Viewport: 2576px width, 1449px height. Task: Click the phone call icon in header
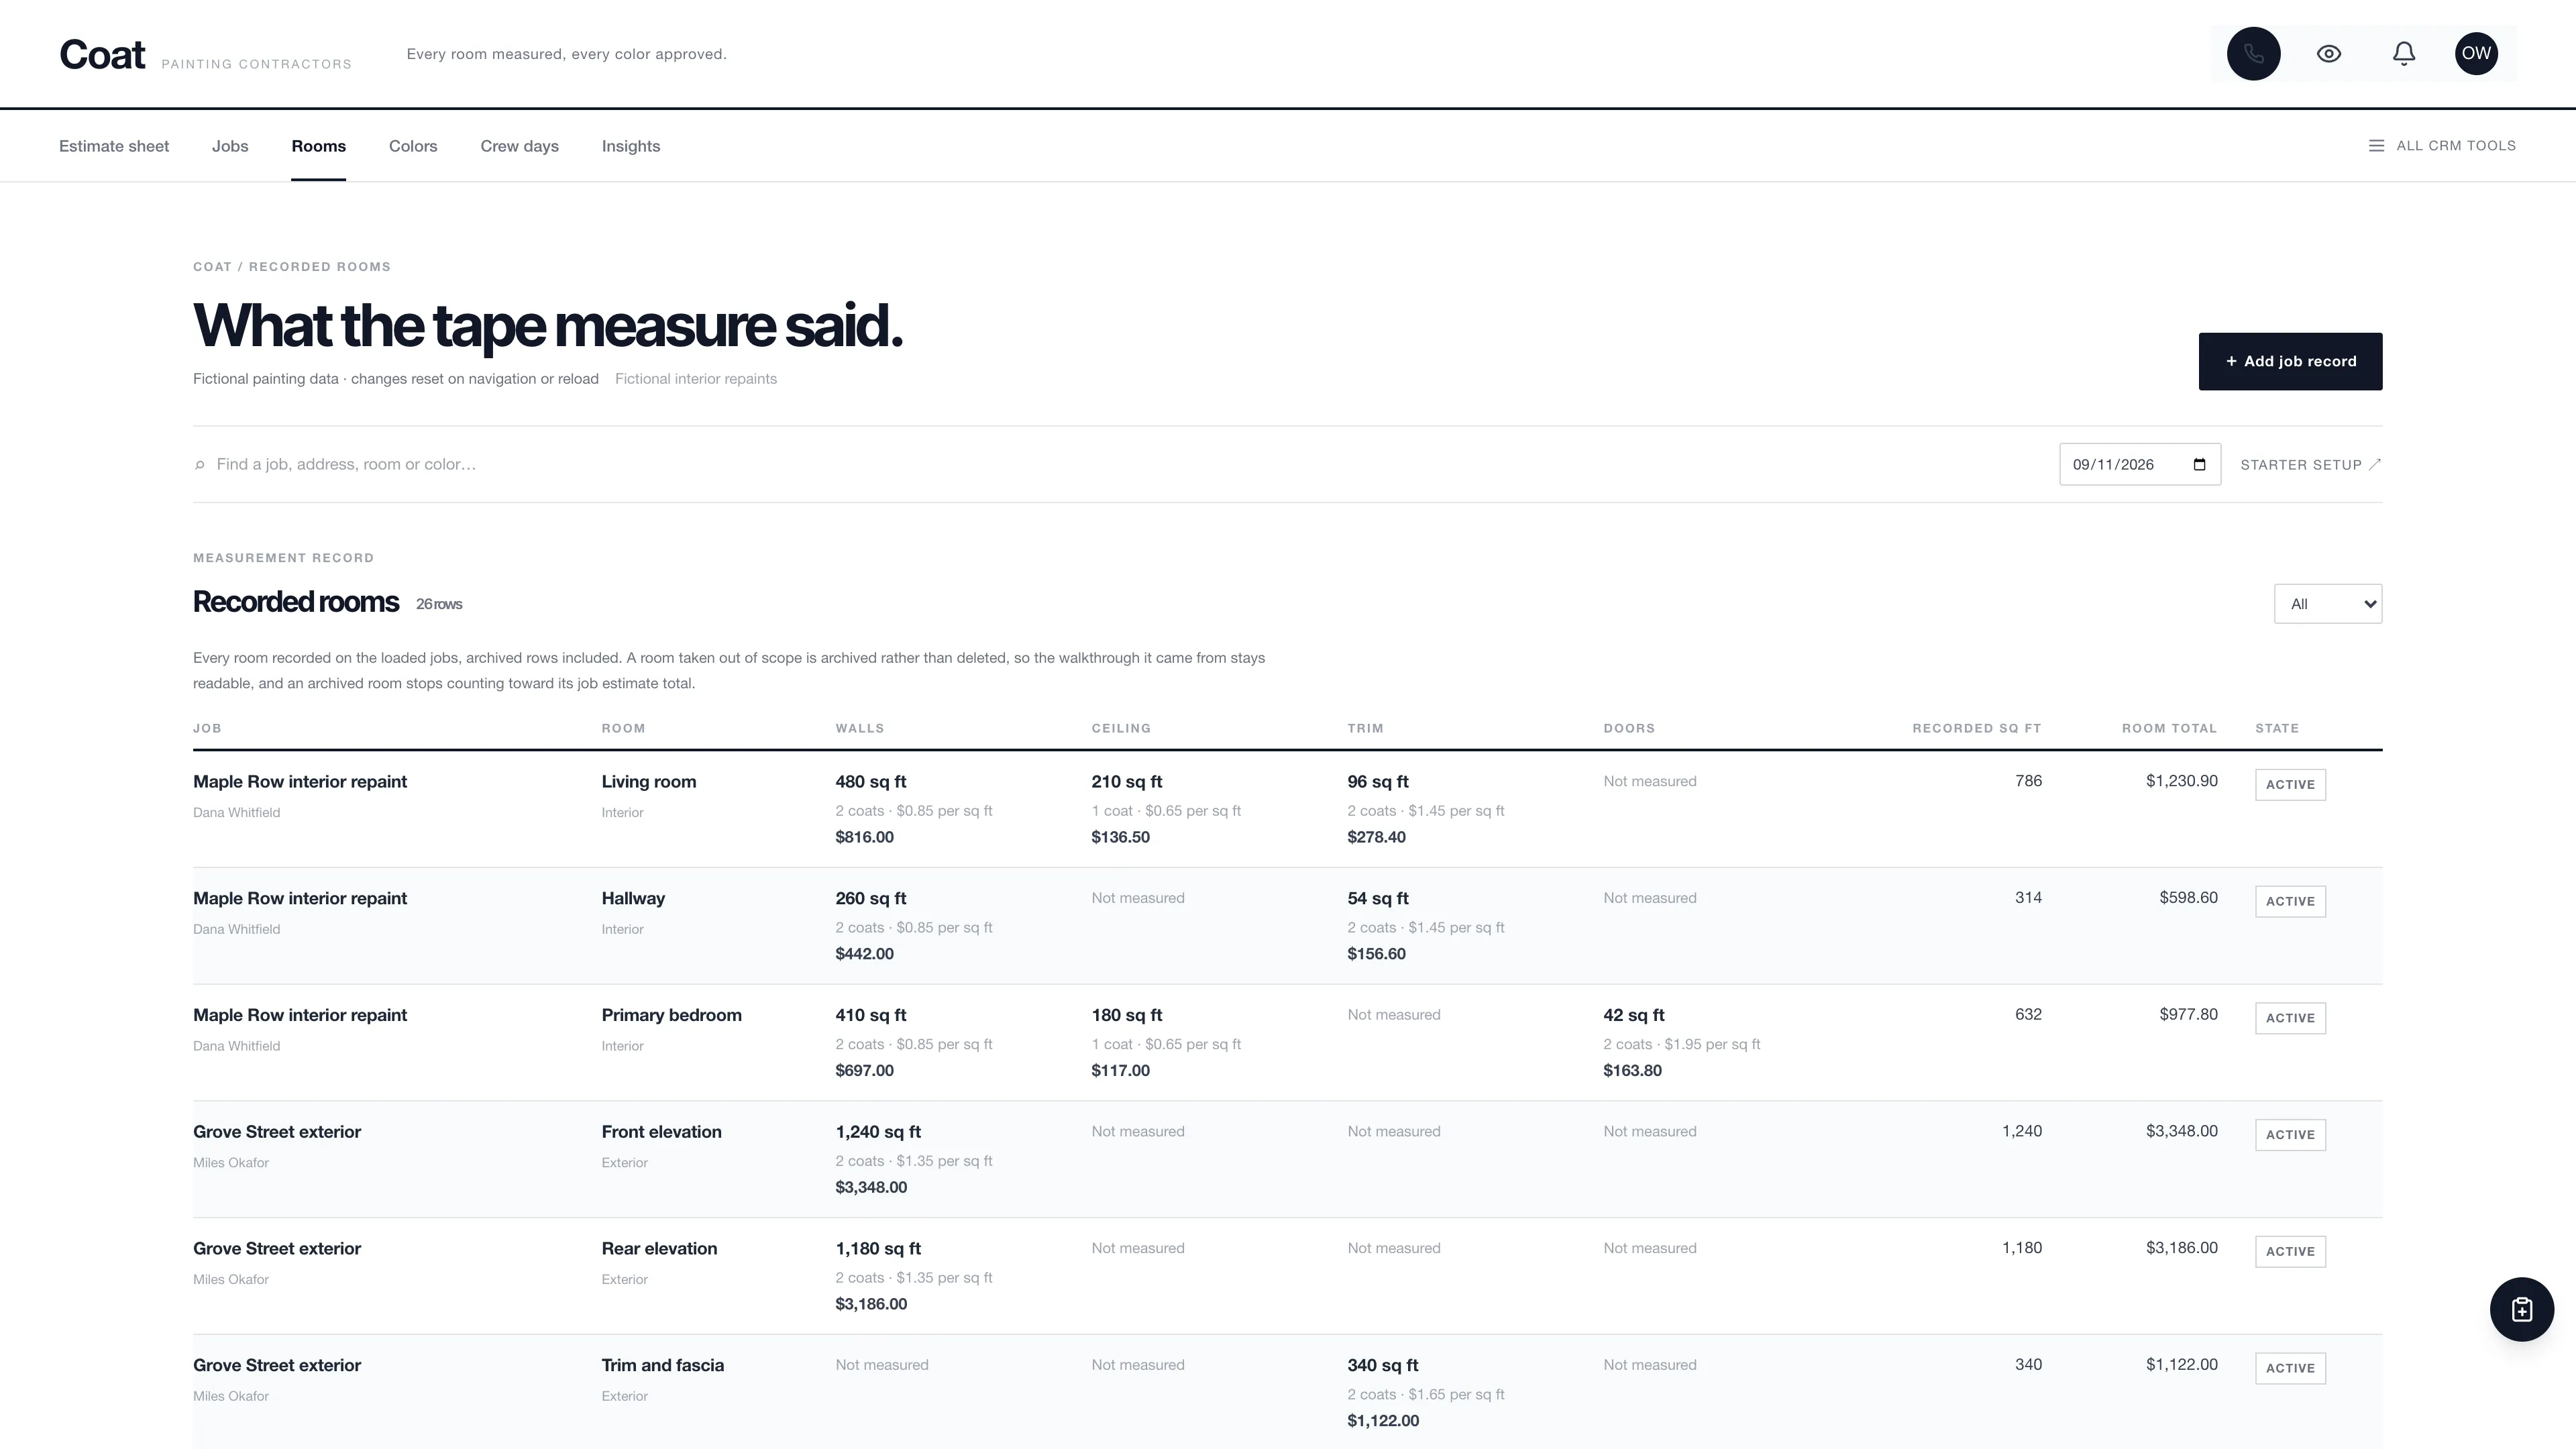coord(2253,54)
